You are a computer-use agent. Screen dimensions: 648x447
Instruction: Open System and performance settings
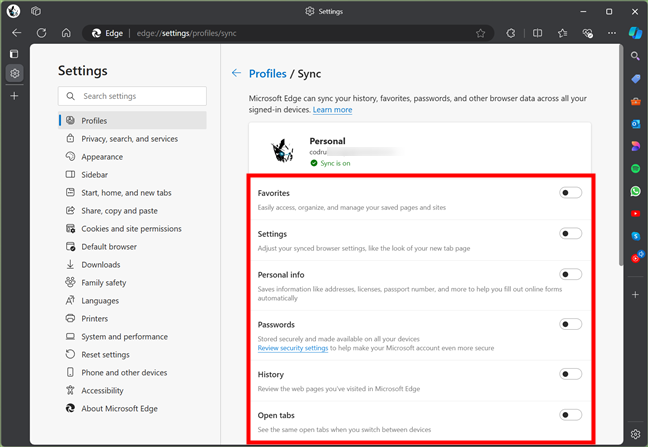132,336
